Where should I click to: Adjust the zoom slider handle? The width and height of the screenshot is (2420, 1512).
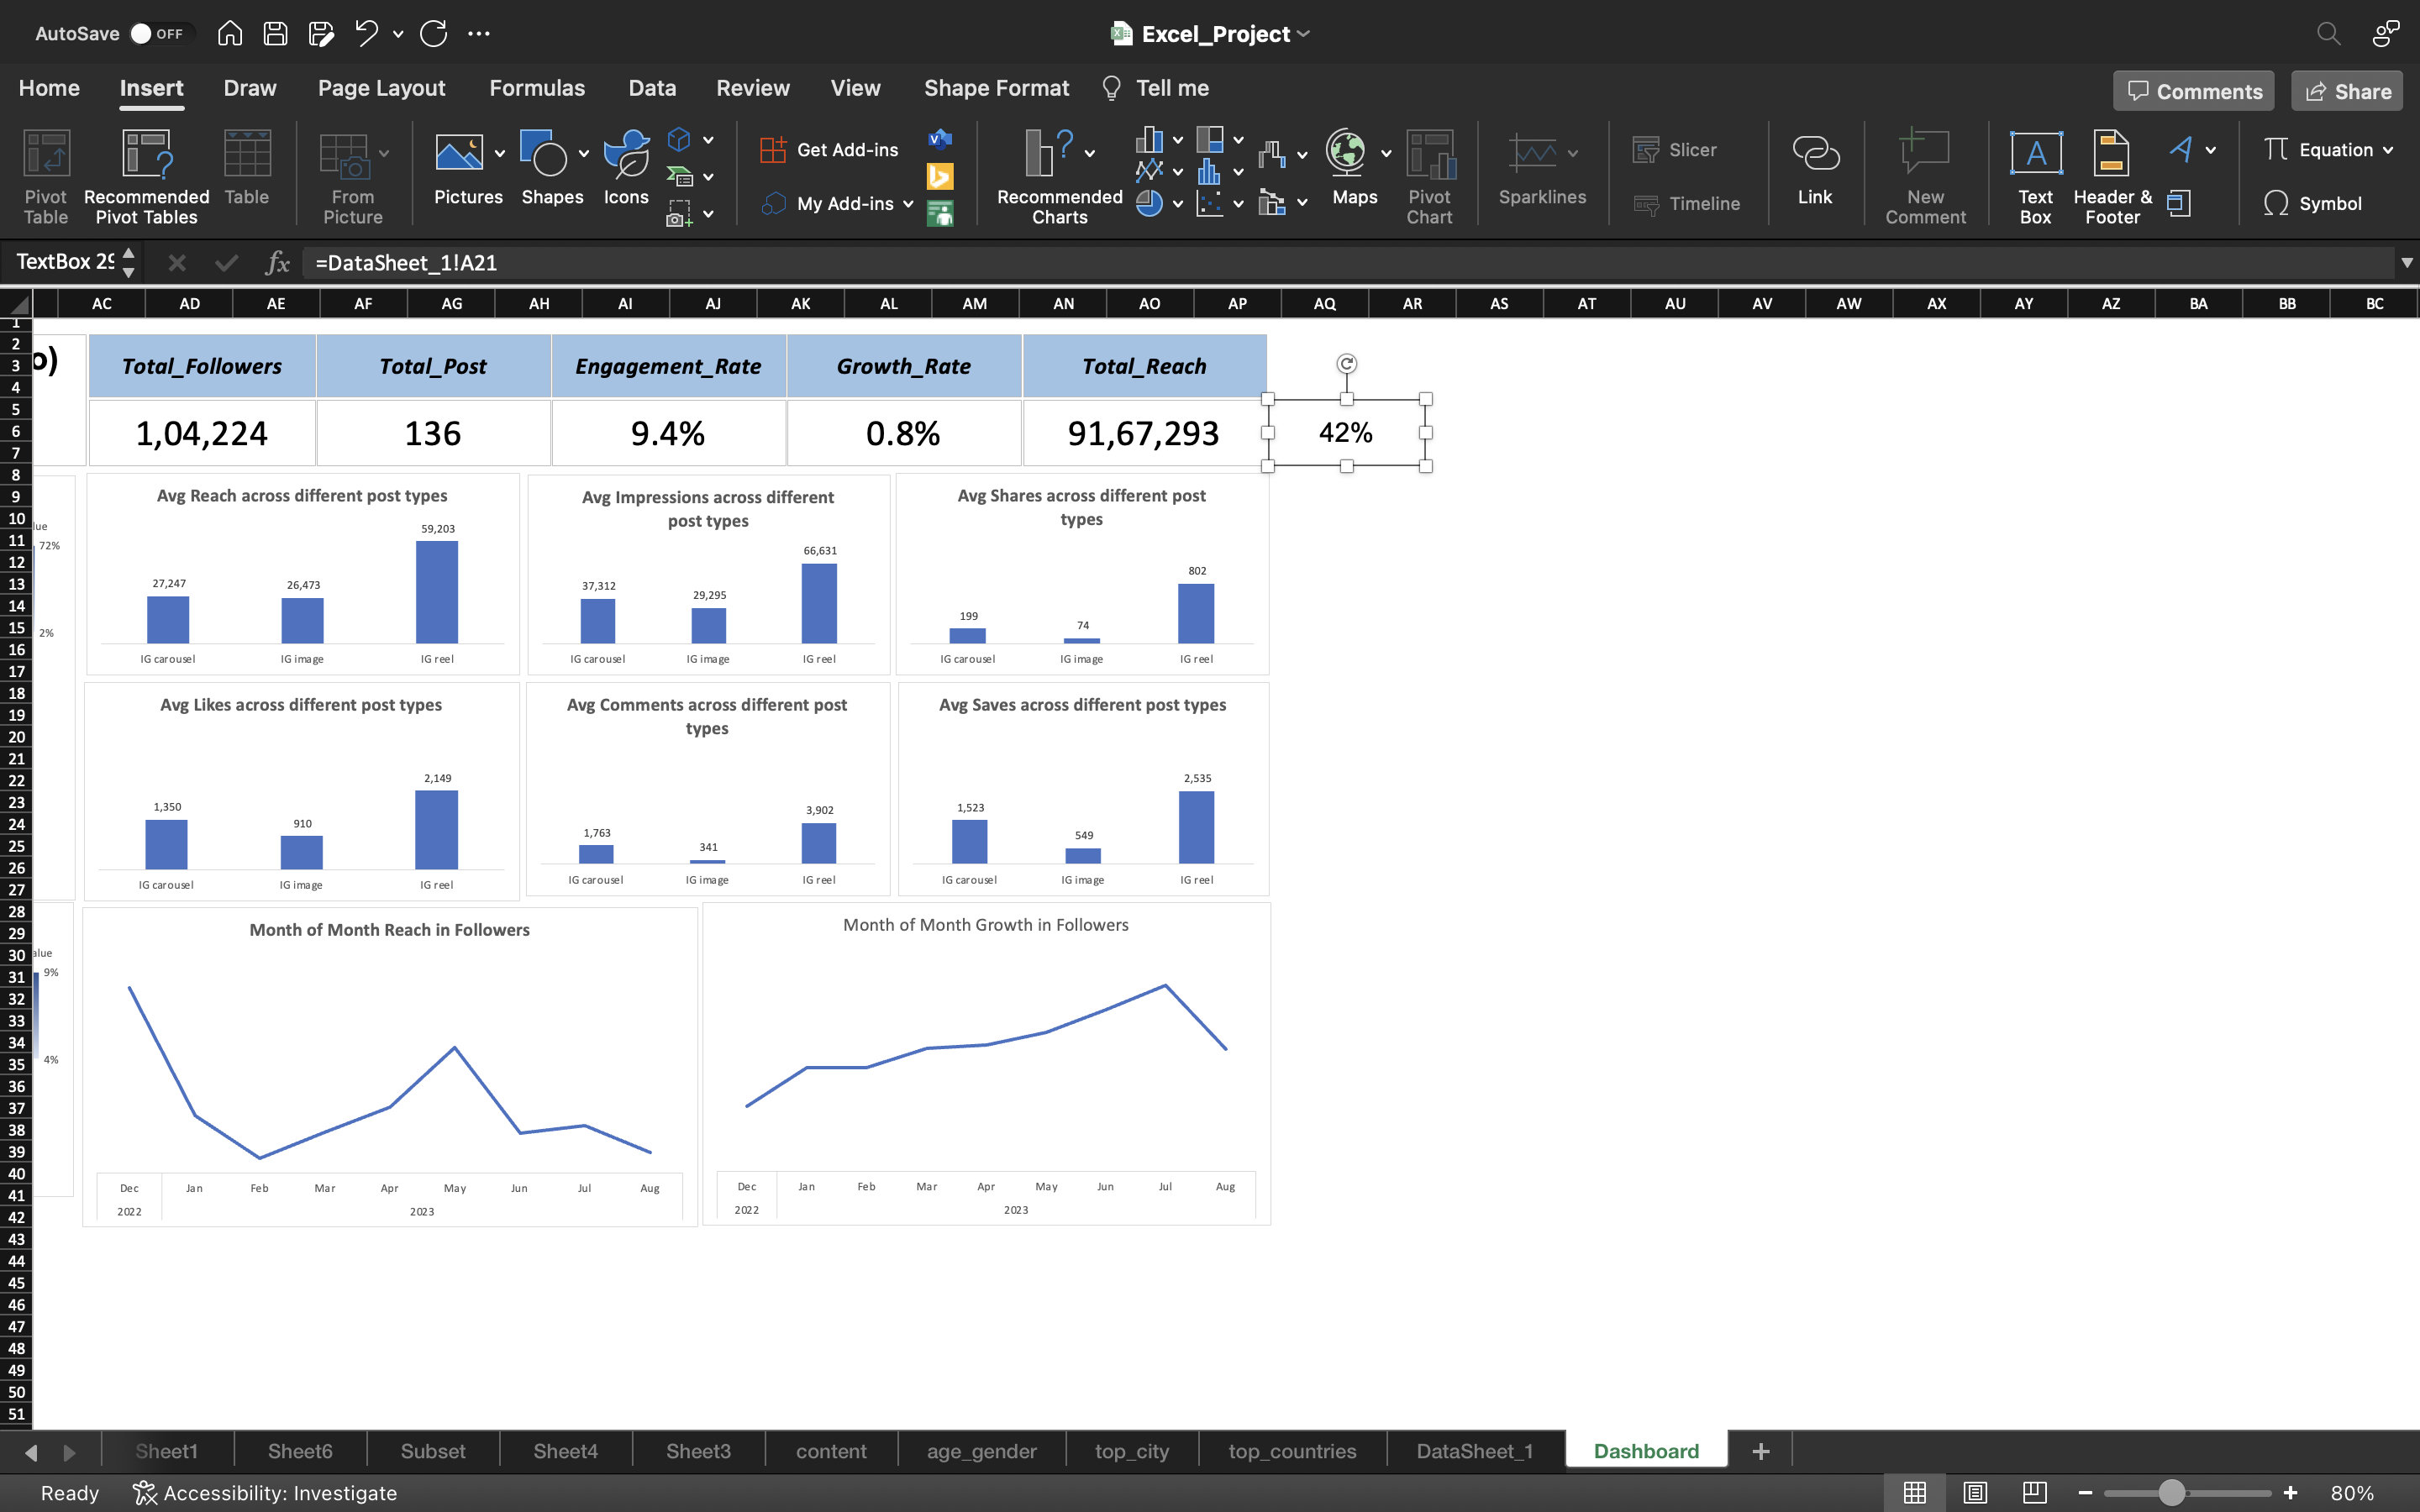click(x=2171, y=1493)
